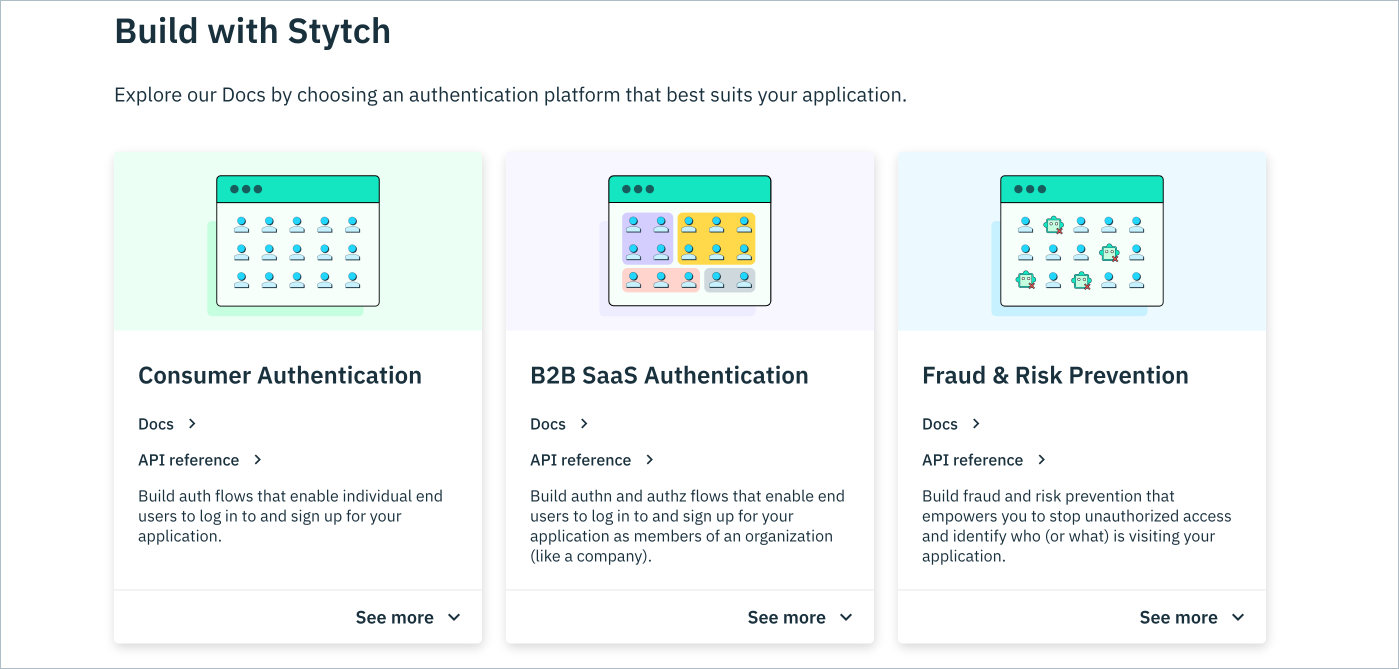Viewport: 1399px width, 669px height.
Task: Click the 'Build authn and authz' description text
Action: click(x=687, y=526)
